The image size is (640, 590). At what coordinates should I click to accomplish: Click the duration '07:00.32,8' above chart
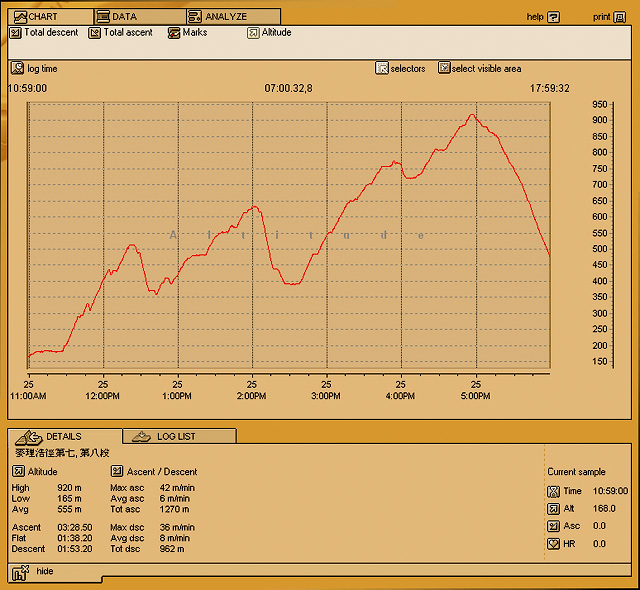288,88
